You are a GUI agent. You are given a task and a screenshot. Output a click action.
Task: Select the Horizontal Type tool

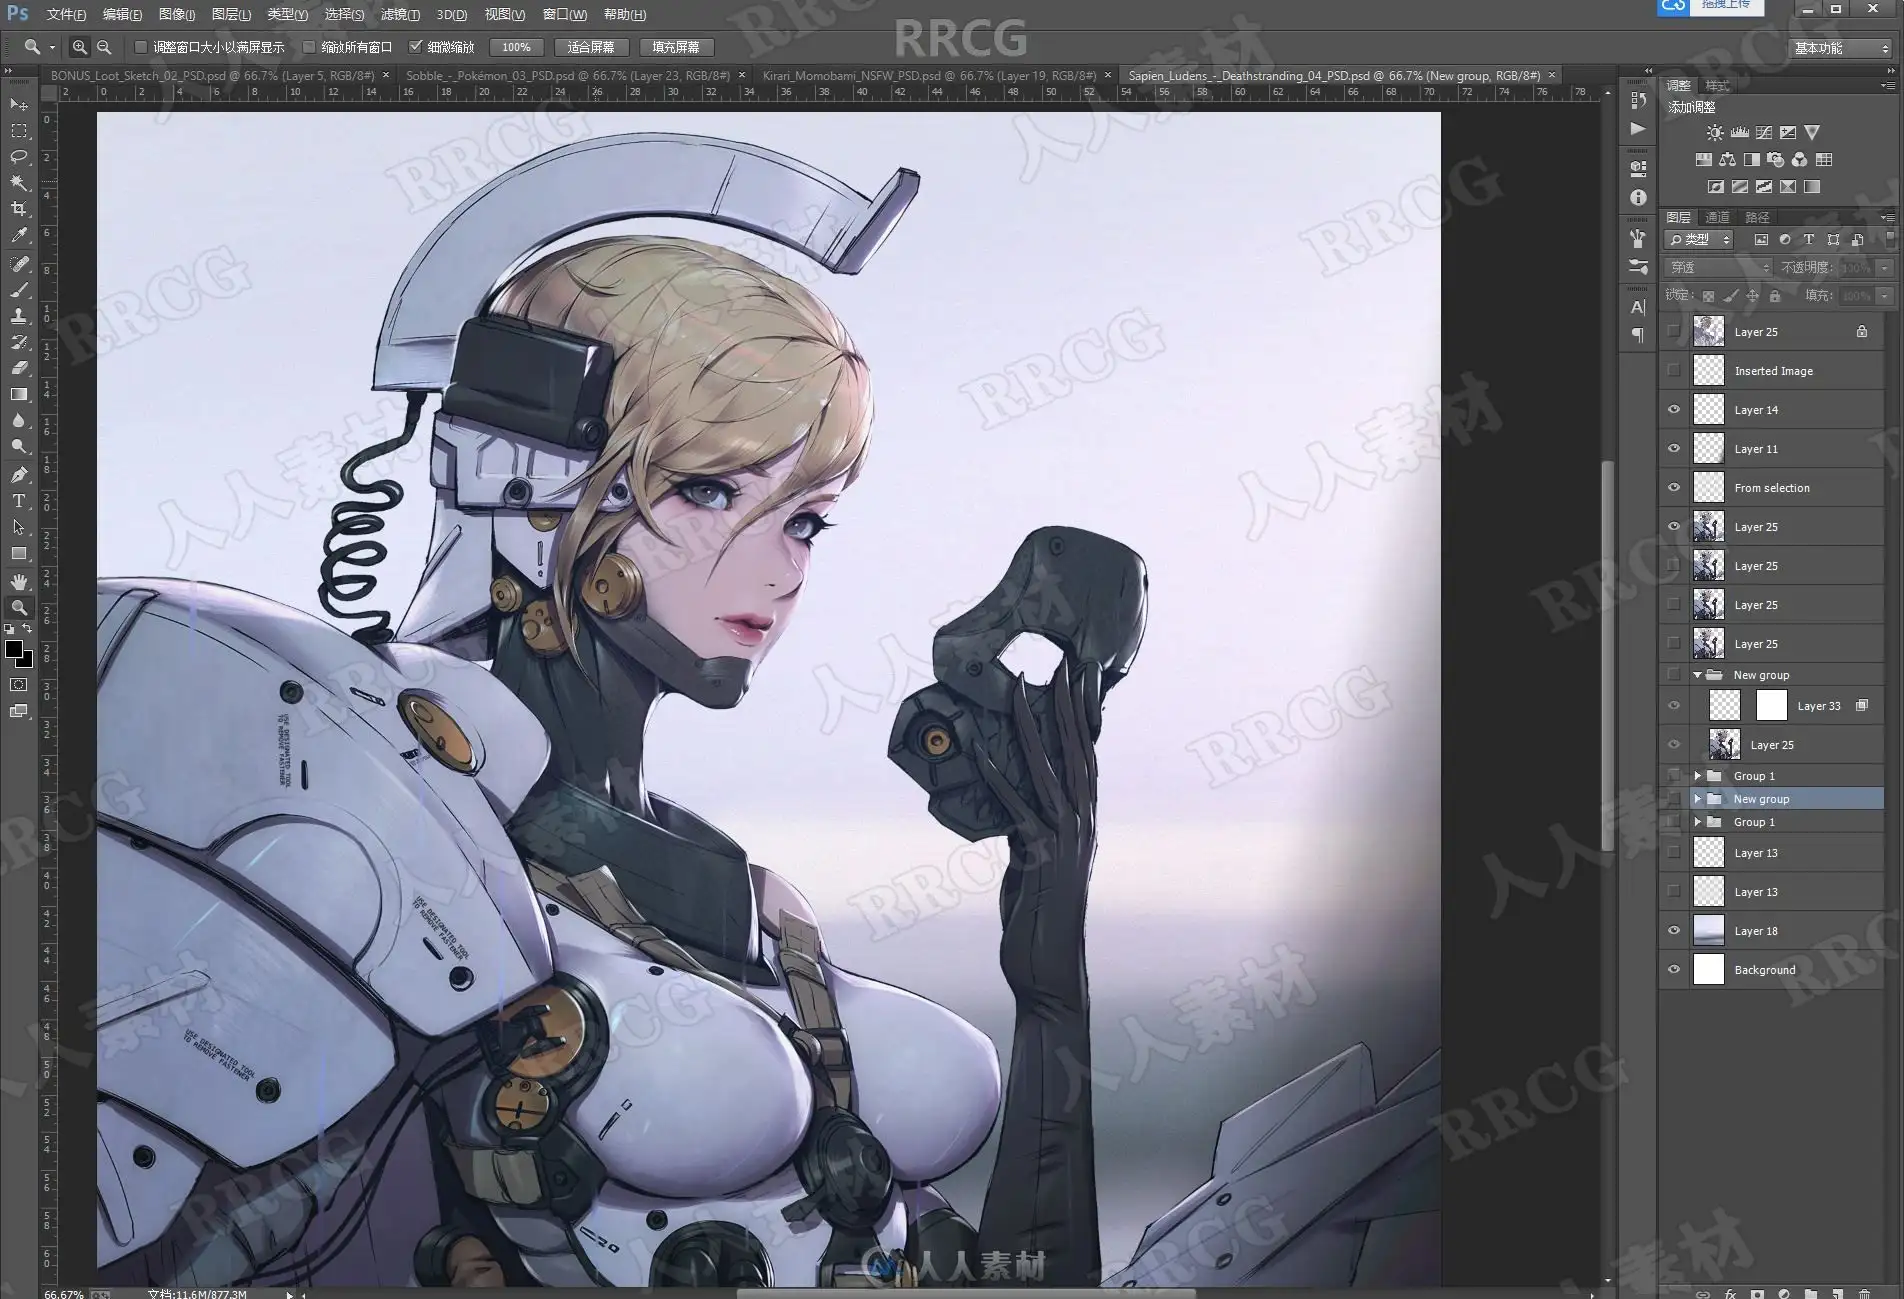[x=19, y=501]
